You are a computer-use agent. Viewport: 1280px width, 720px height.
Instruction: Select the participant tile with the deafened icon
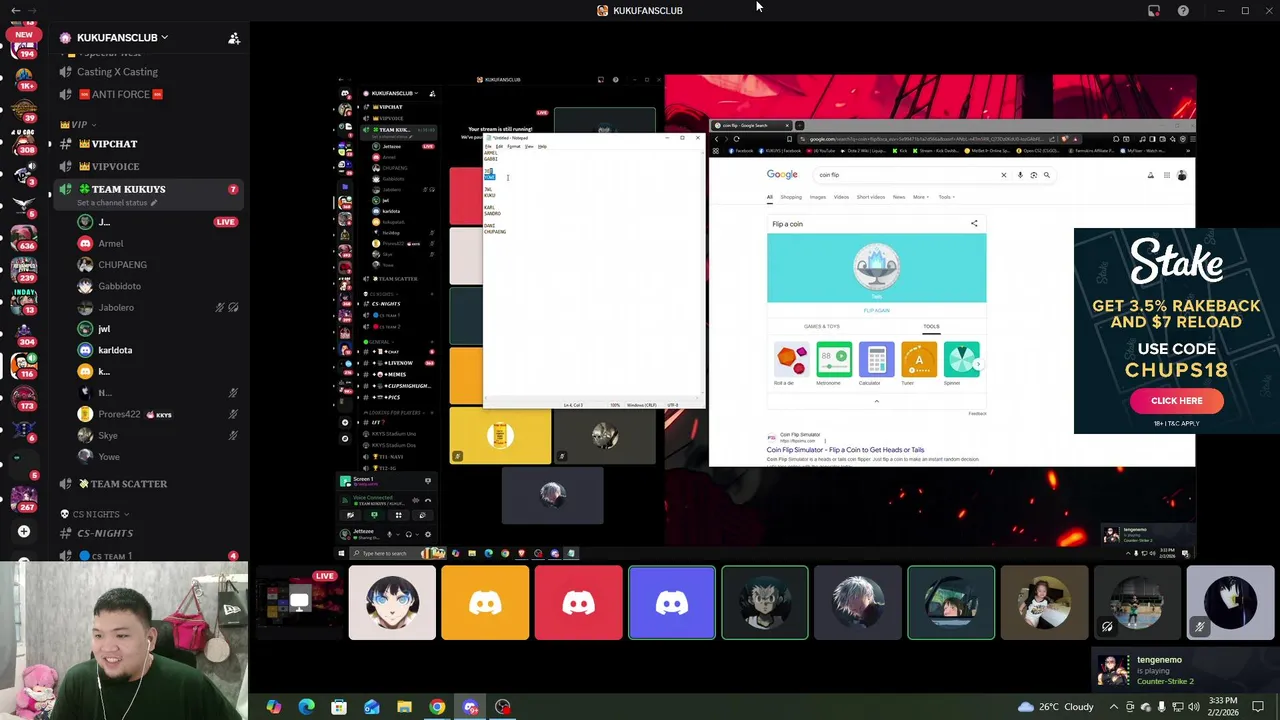[1137, 602]
